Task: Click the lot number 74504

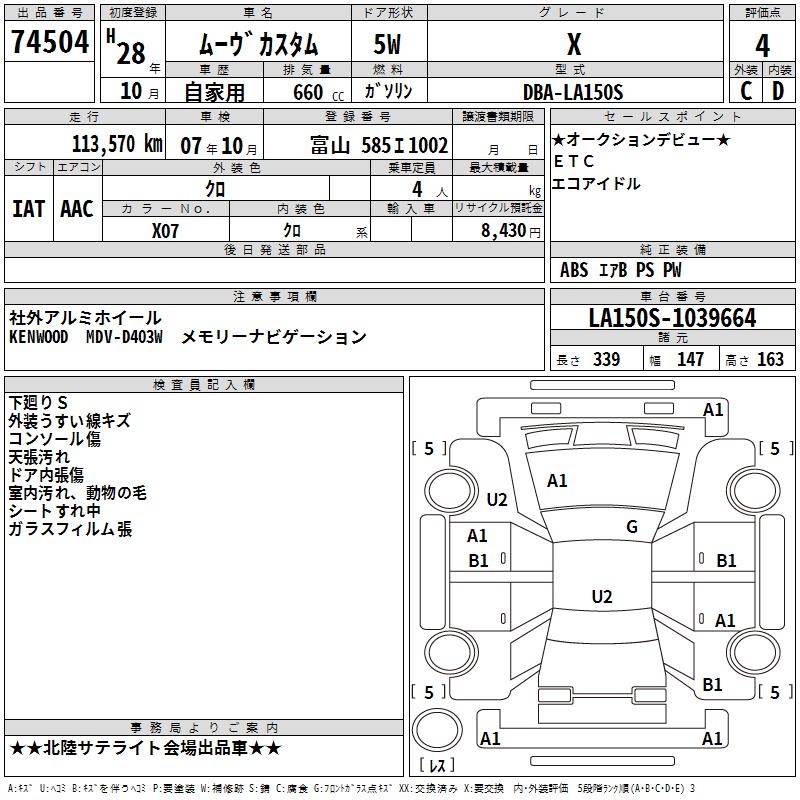Action: [x=49, y=42]
